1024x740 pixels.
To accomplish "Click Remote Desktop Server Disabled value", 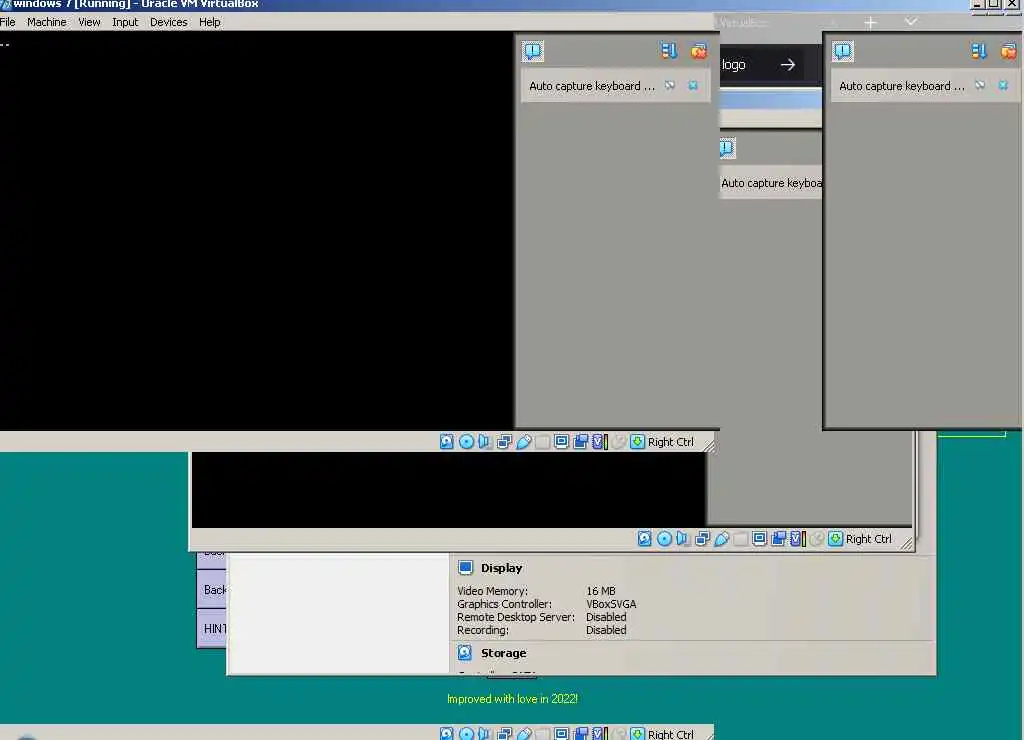I will pos(606,617).
